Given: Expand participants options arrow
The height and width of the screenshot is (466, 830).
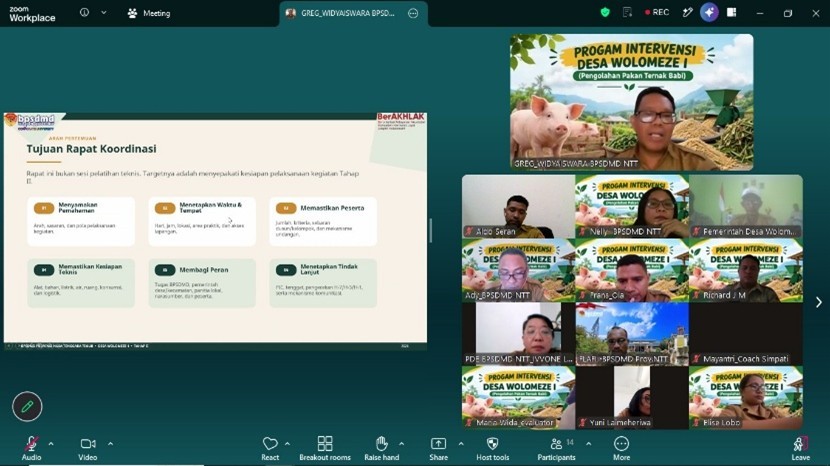Looking at the screenshot, I should [x=589, y=444].
